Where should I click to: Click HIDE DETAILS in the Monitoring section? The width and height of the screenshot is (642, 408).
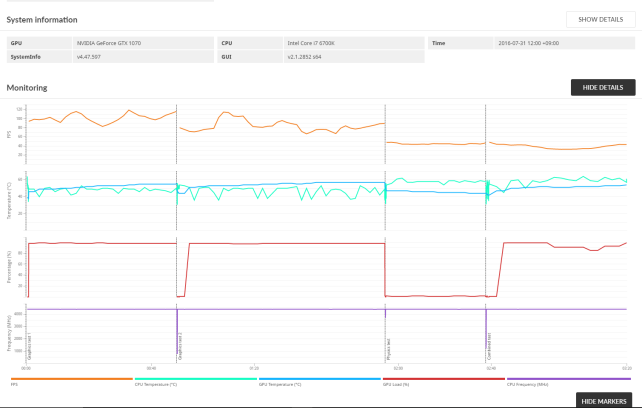(x=603, y=87)
